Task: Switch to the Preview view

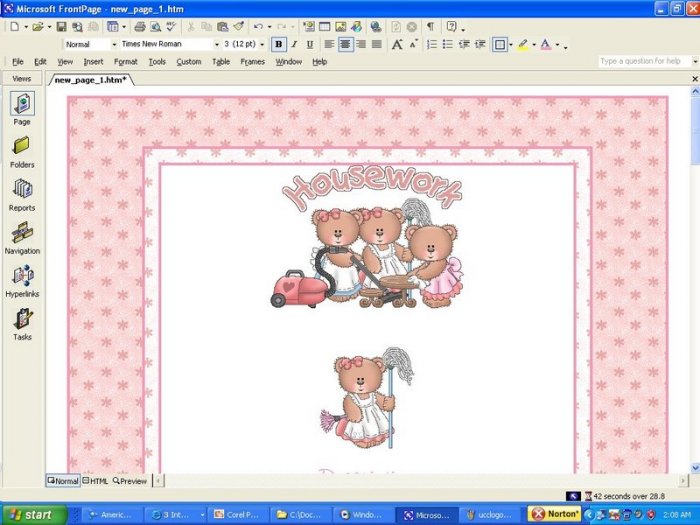Action: pyautogui.click(x=129, y=481)
